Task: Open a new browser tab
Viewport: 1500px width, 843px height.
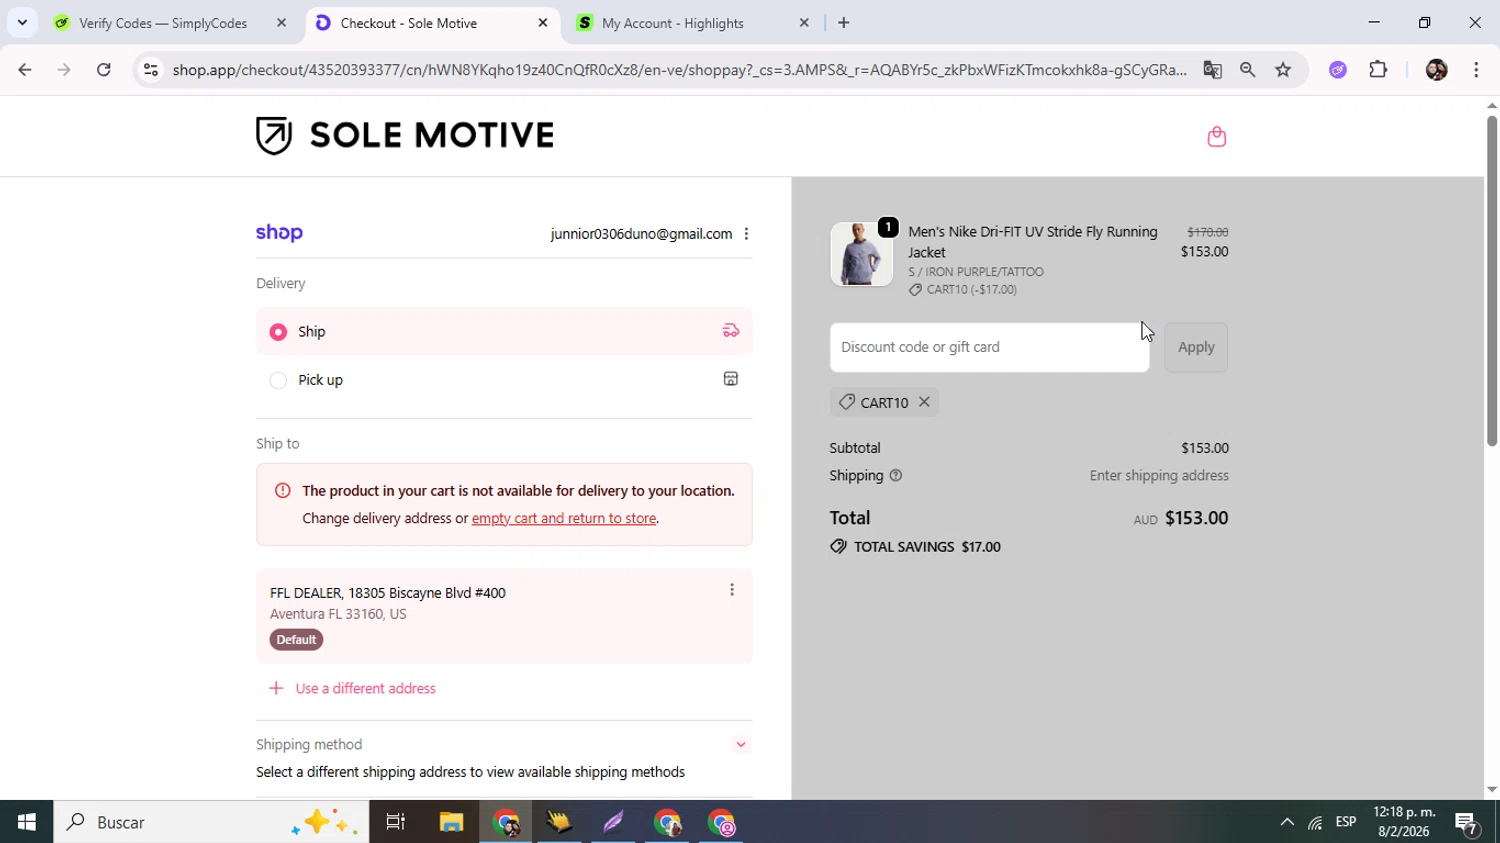Action: [844, 23]
